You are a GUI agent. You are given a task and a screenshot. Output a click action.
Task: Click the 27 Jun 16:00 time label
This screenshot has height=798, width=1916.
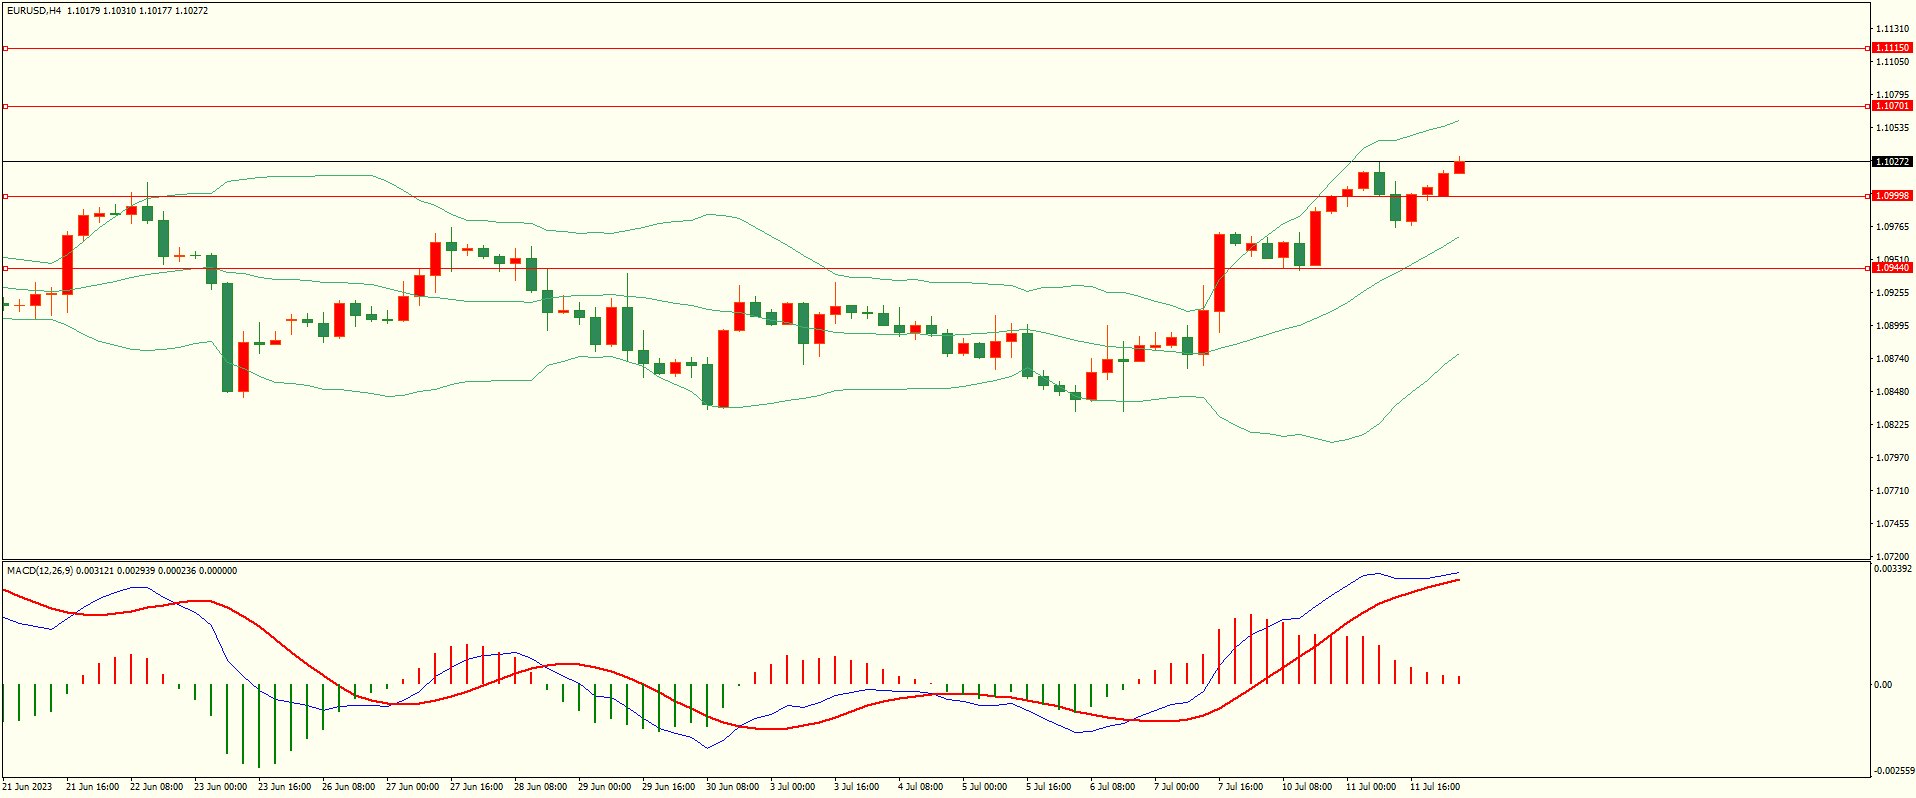[x=476, y=787]
